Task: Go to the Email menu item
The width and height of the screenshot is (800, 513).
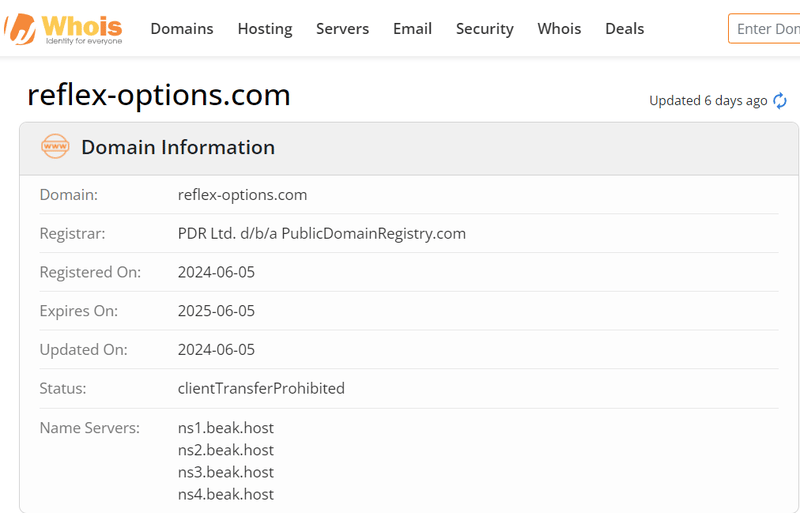Action: [412, 29]
